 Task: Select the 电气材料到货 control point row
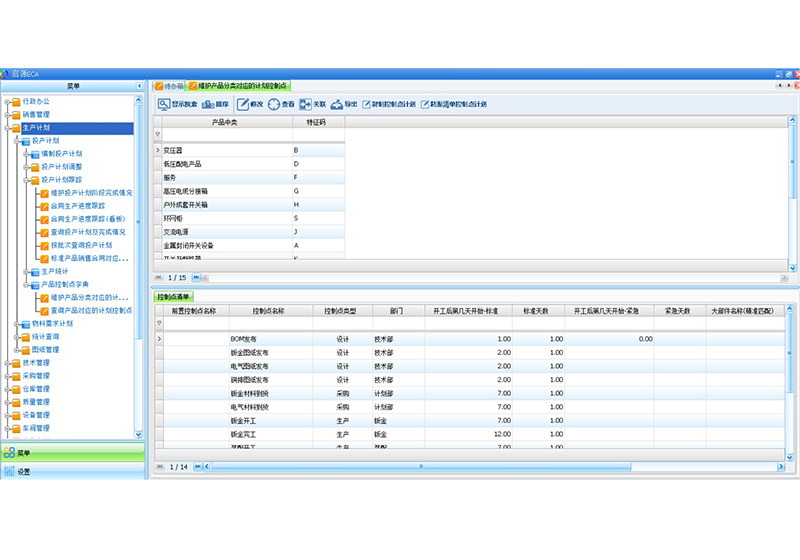[x=470, y=407]
